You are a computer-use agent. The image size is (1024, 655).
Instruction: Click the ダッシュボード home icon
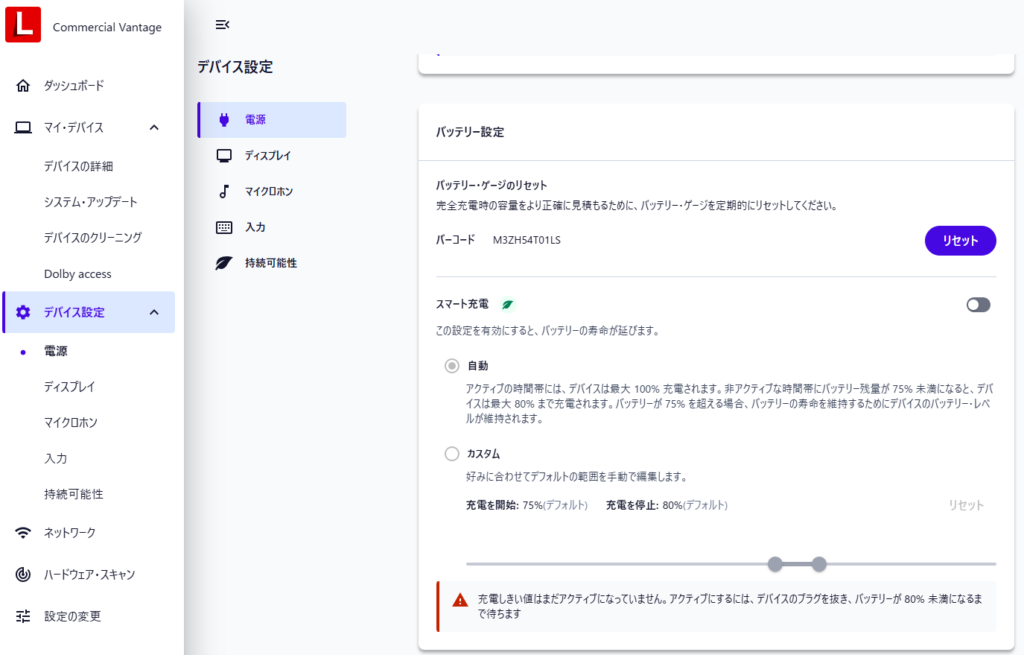[23, 86]
